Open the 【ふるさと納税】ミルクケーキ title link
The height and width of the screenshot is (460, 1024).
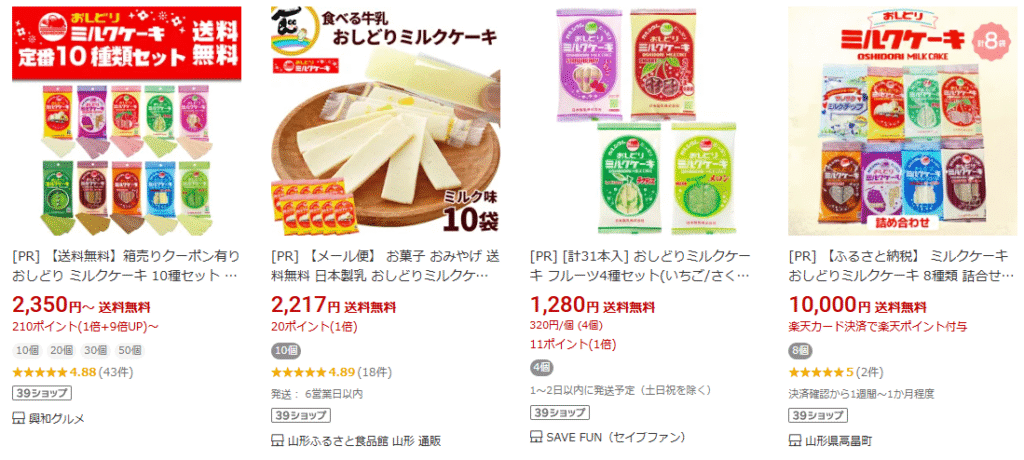[x=902, y=265]
